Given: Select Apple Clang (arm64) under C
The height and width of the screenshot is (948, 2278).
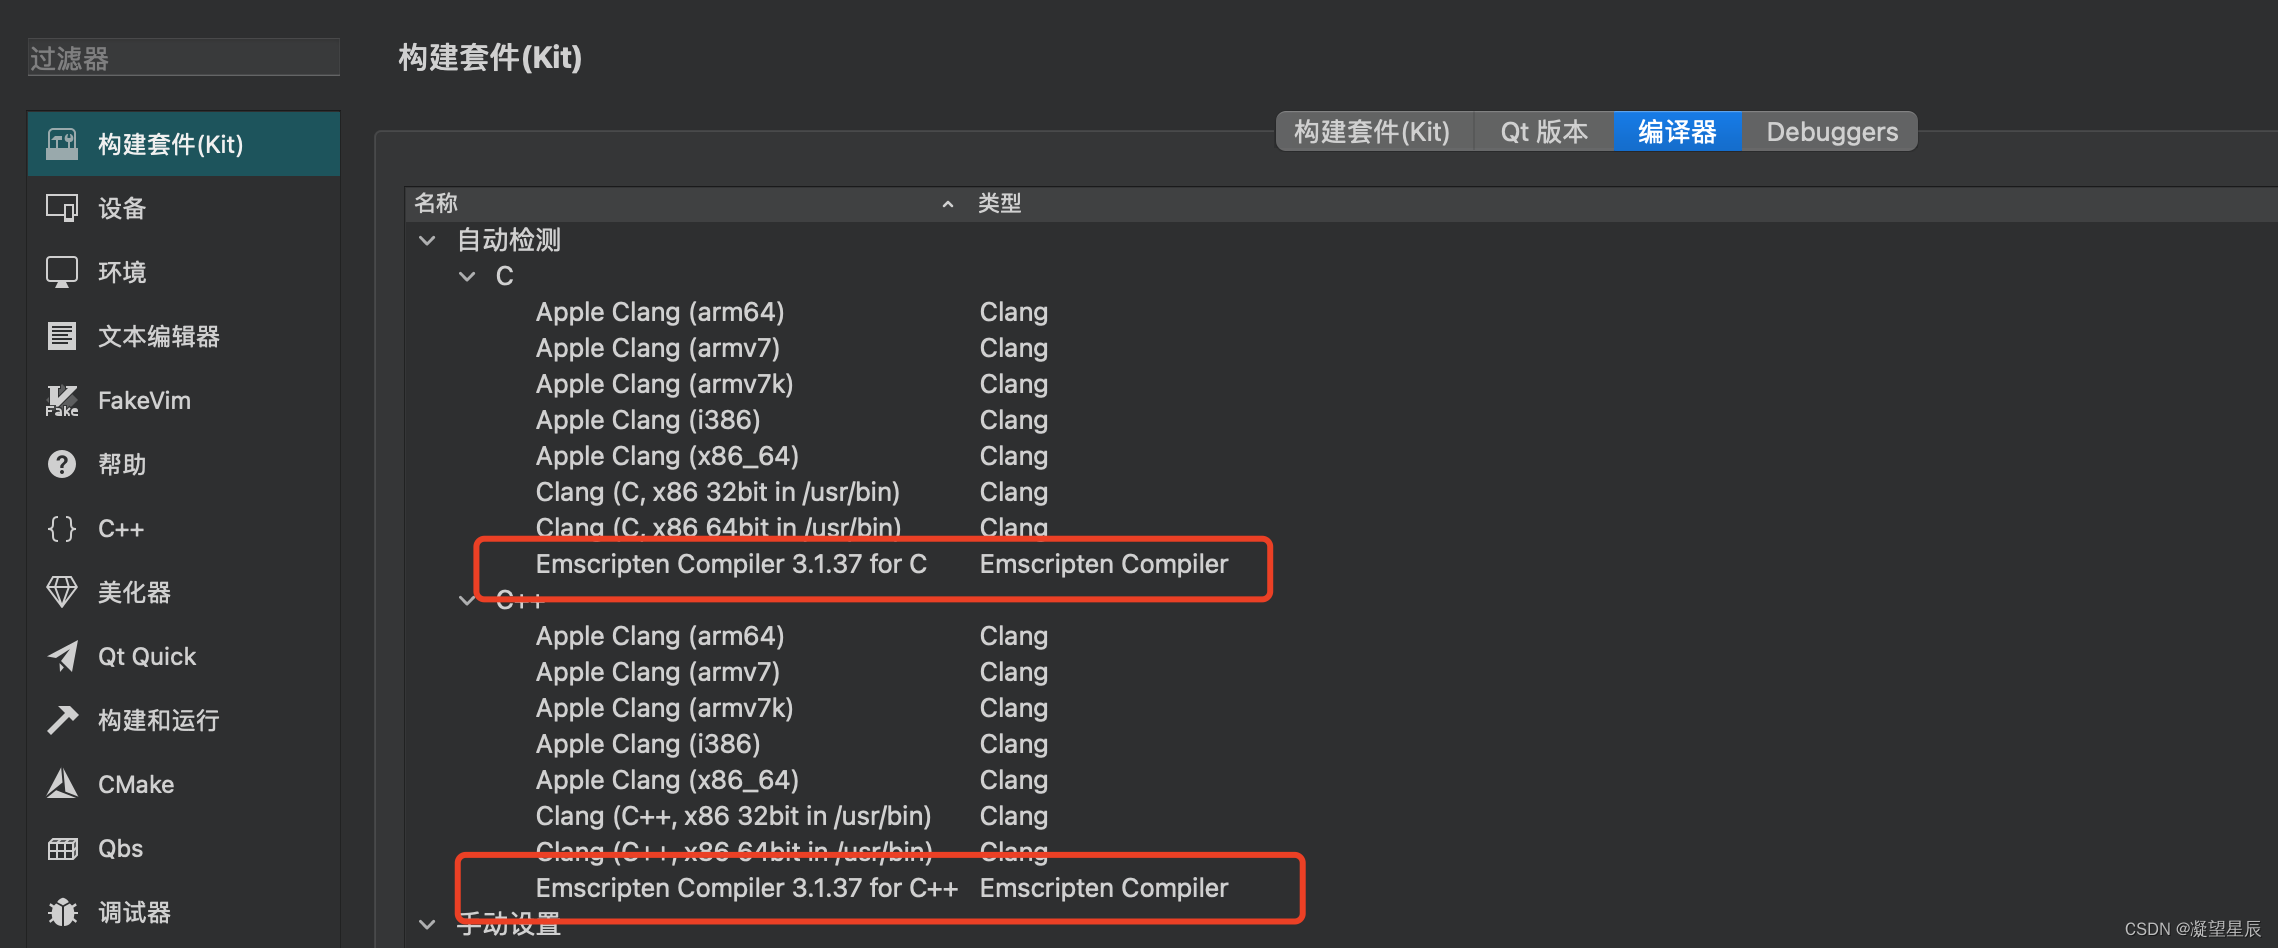Looking at the screenshot, I should tap(660, 312).
